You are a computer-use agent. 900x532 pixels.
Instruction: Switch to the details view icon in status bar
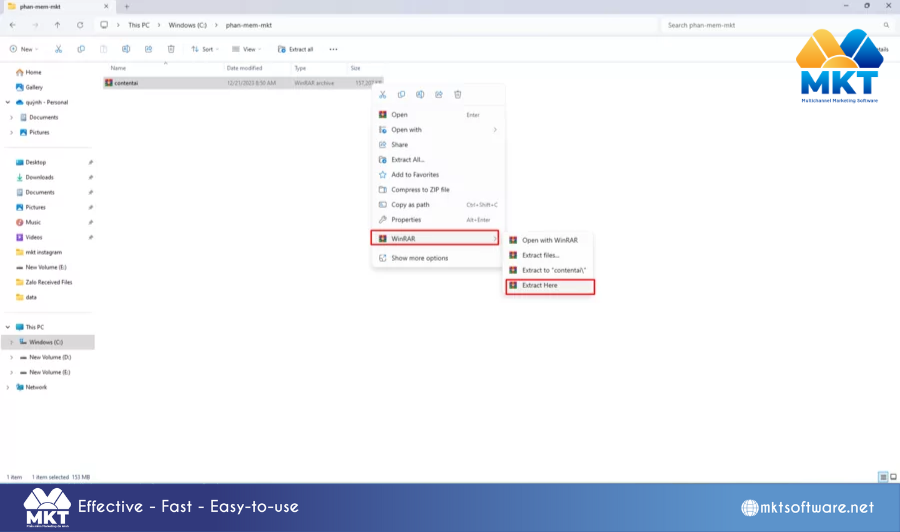point(883,477)
